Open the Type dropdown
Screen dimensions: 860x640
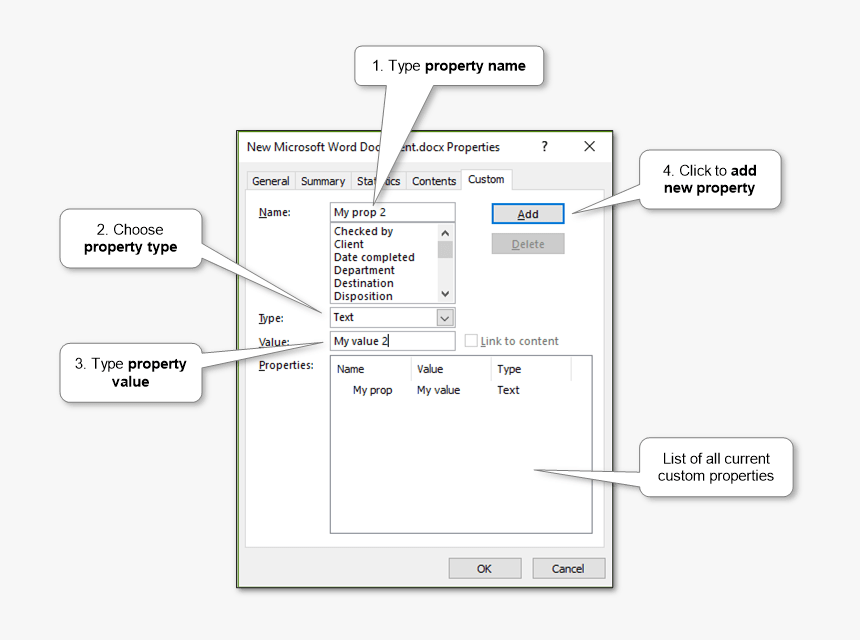coord(444,317)
